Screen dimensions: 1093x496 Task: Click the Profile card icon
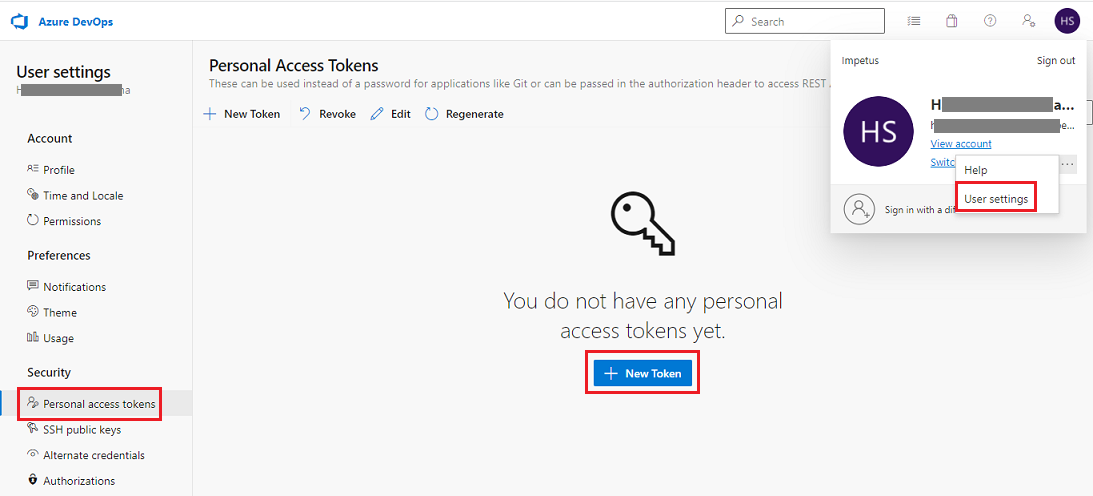32,169
